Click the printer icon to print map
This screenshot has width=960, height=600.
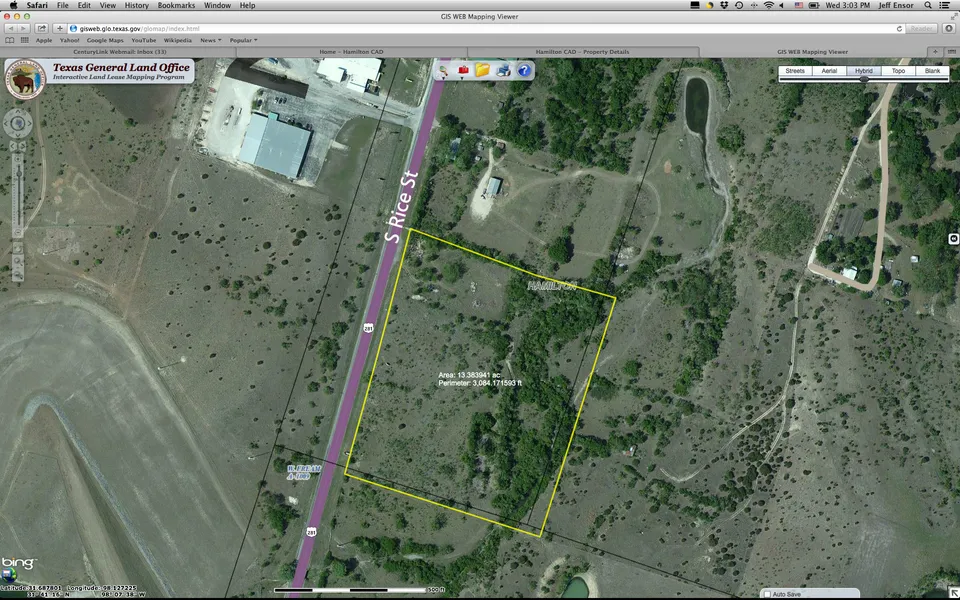(x=504, y=70)
